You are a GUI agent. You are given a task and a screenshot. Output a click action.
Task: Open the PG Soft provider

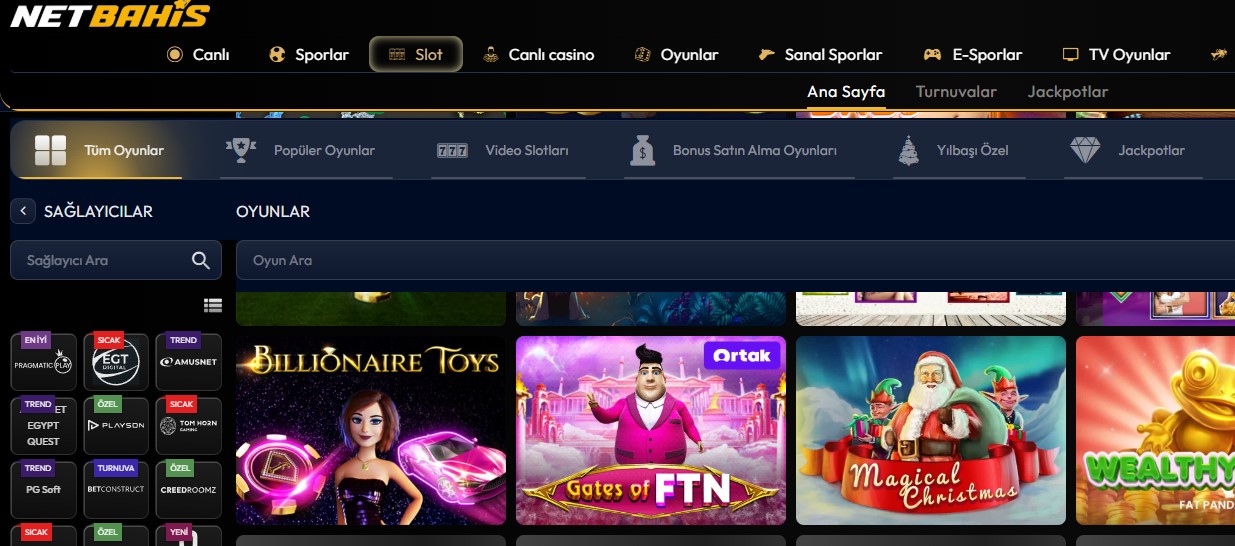pos(44,490)
